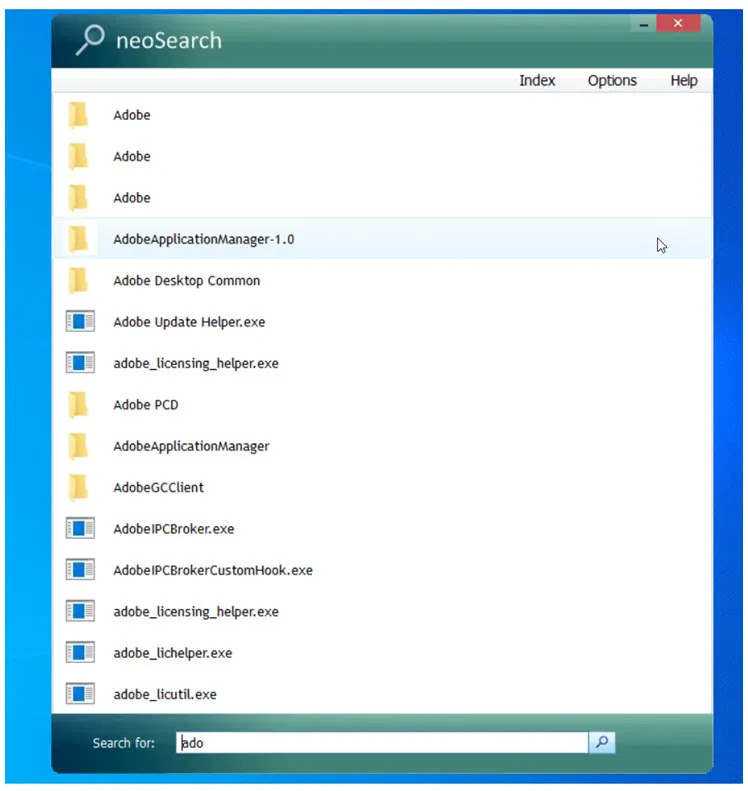Click folder icon next to Adobe PCD

(x=79, y=405)
